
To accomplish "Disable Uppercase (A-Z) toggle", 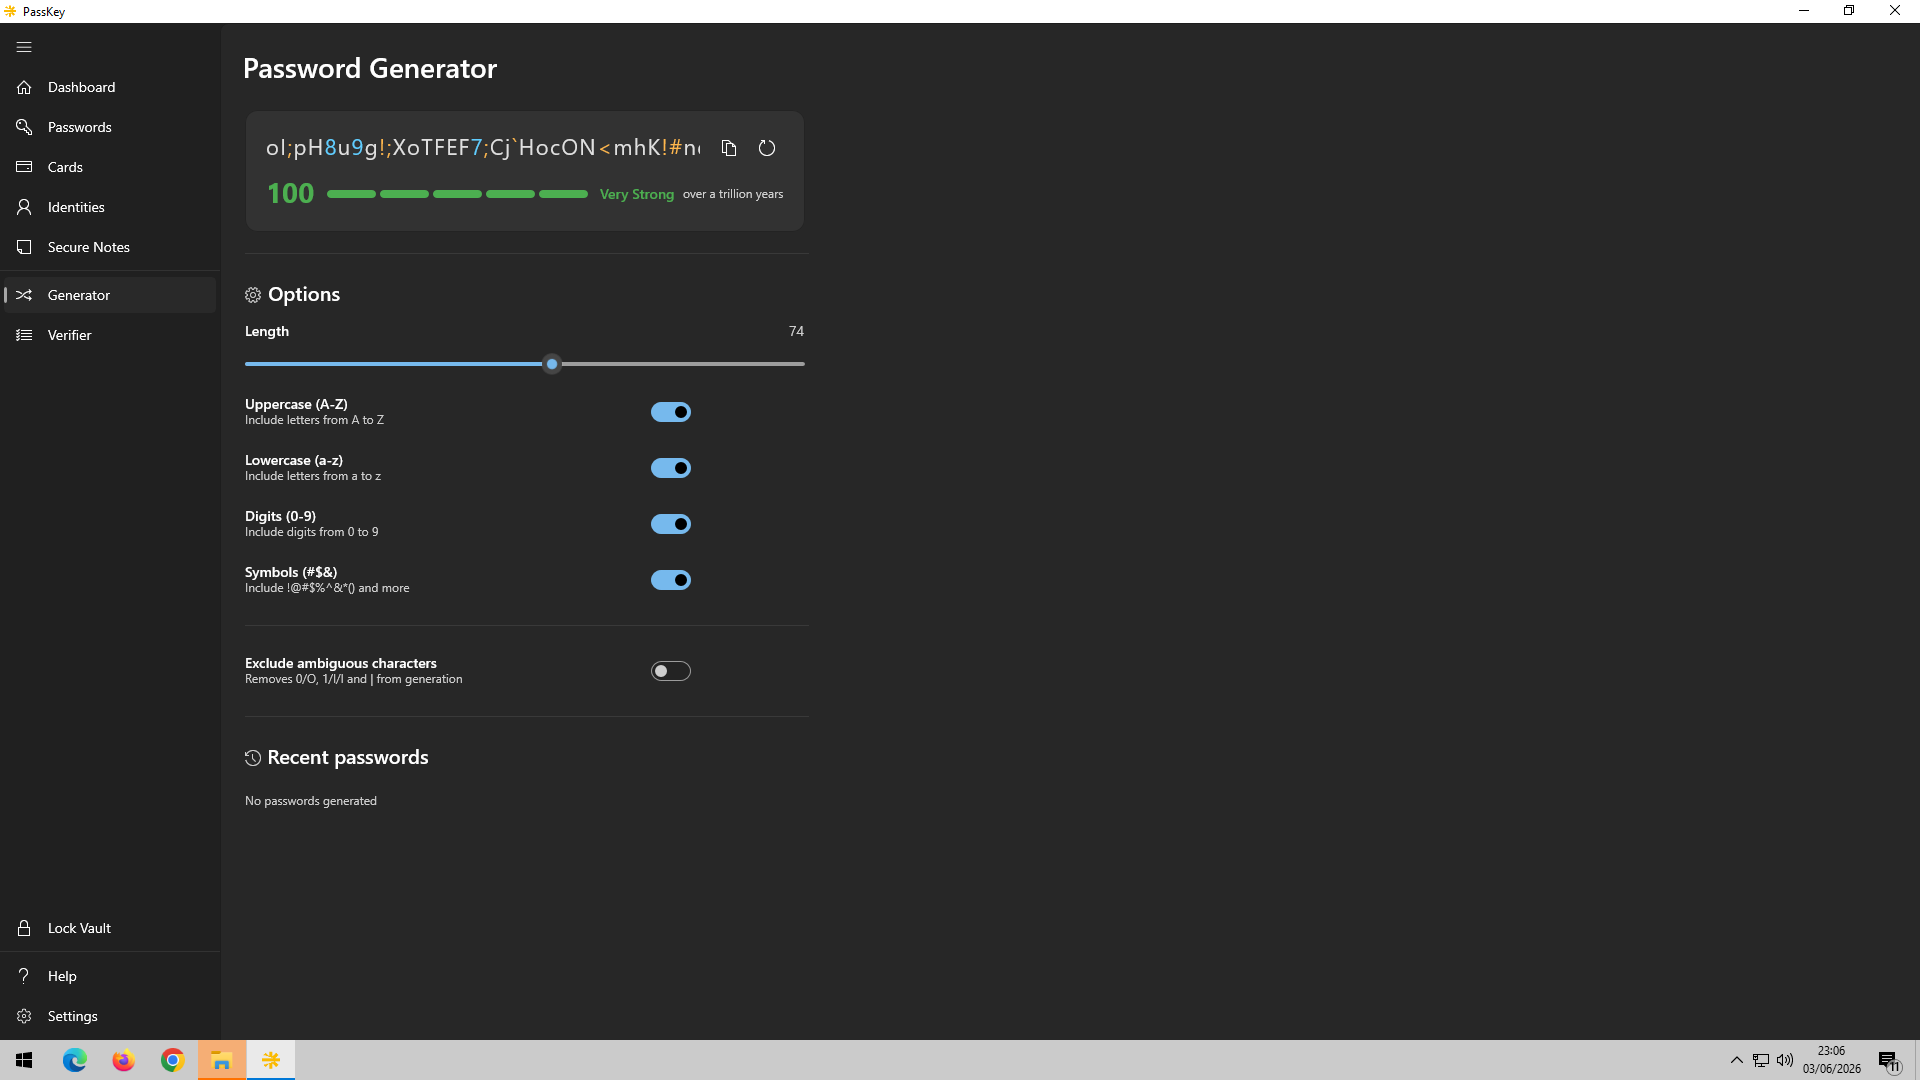I will pos(671,412).
